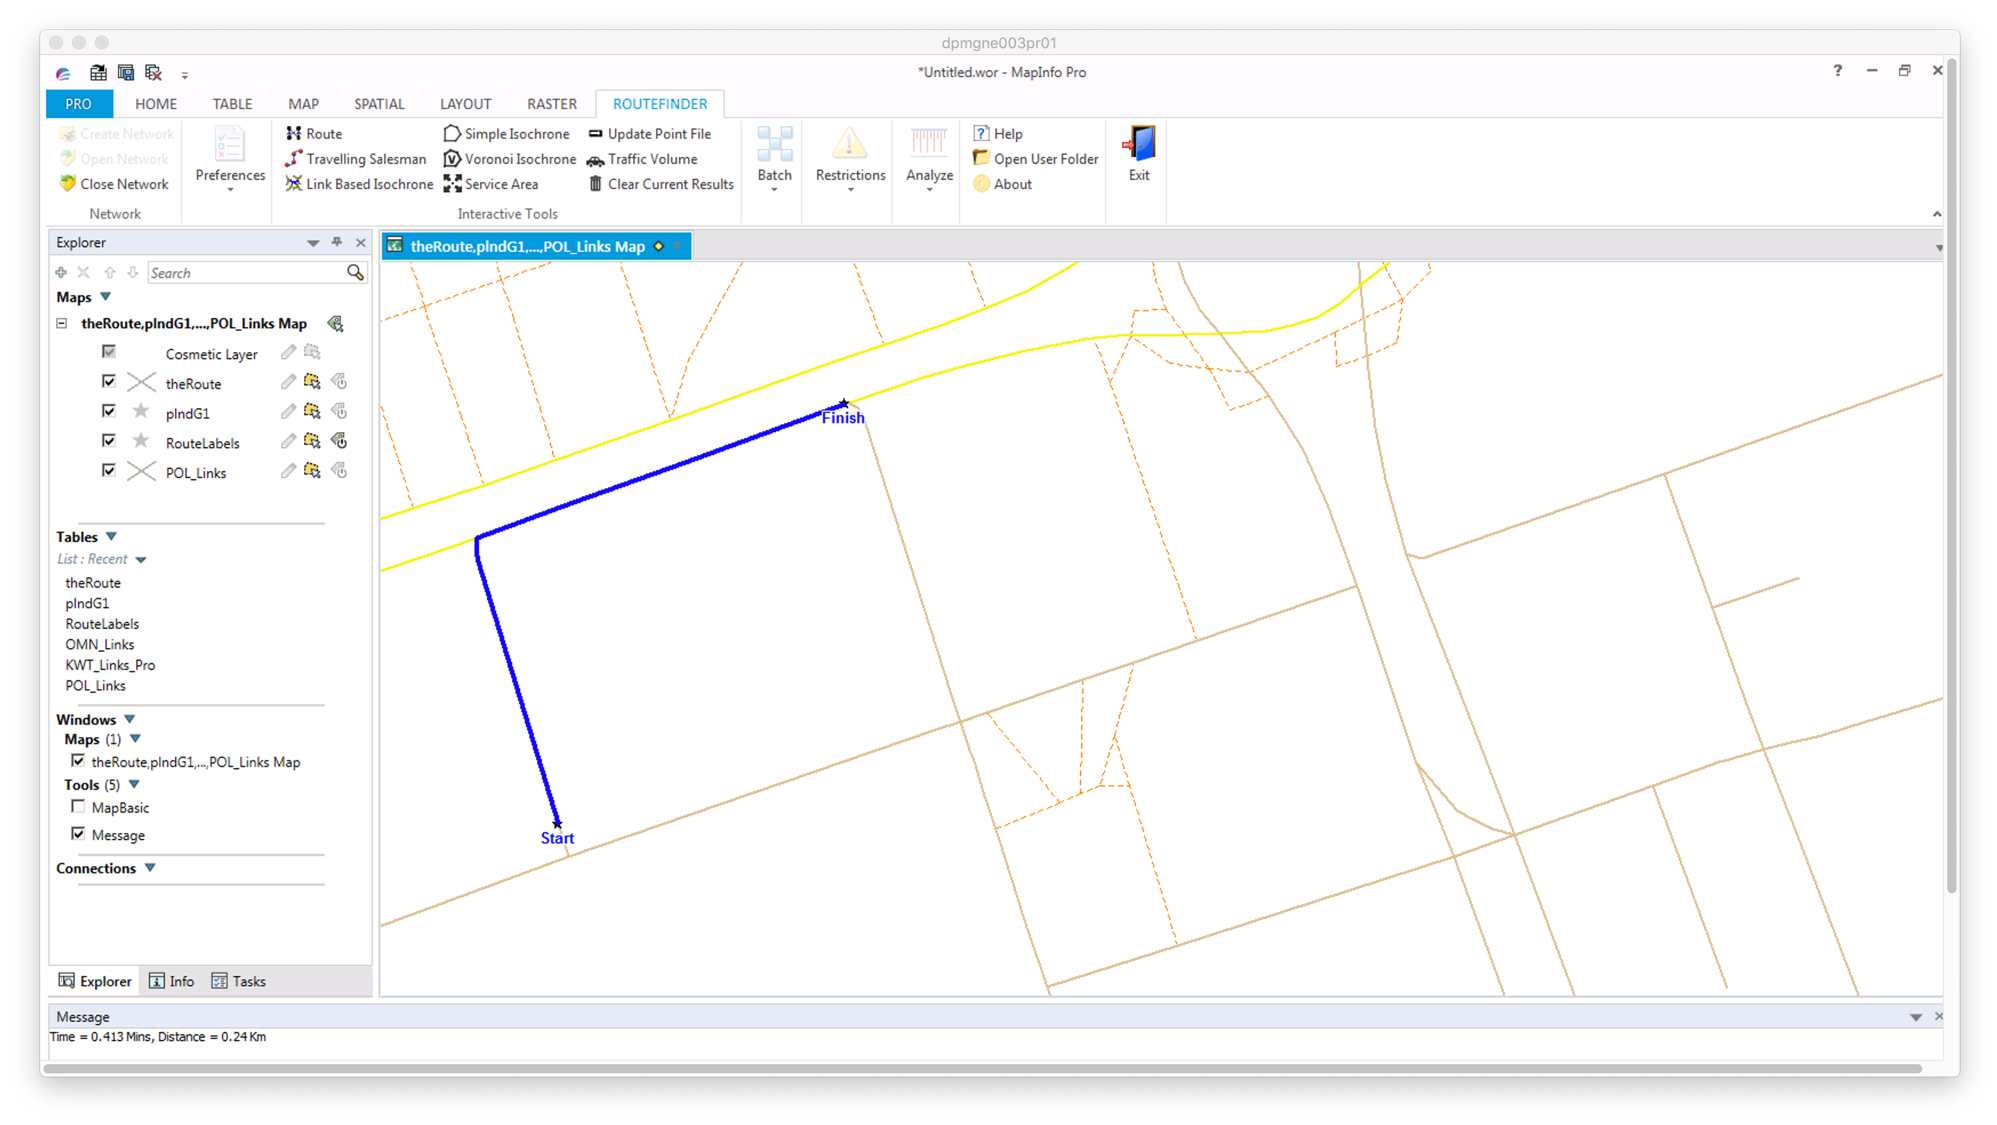Viewport: 1997px width, 1125px height.
Task: Click the Service Area icon
Action: 453,184
